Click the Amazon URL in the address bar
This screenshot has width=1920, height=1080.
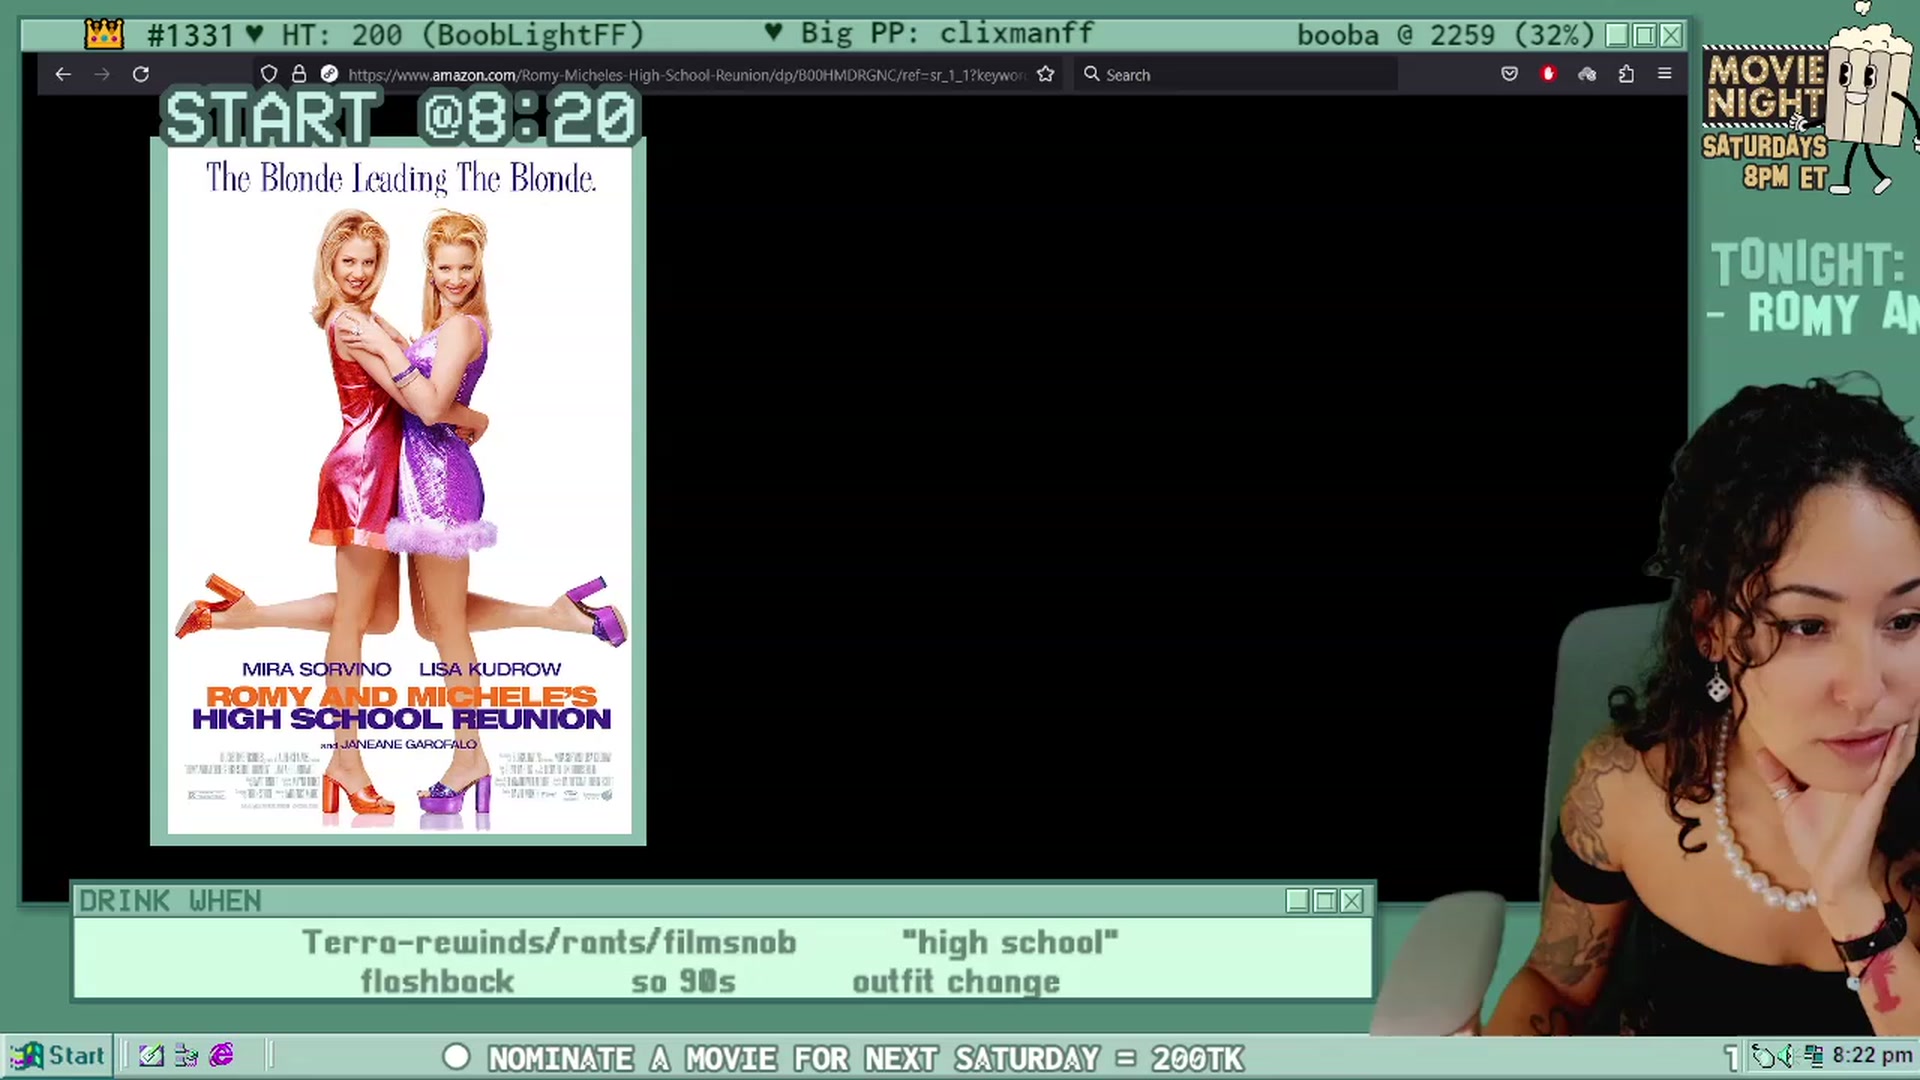[687, 75]
